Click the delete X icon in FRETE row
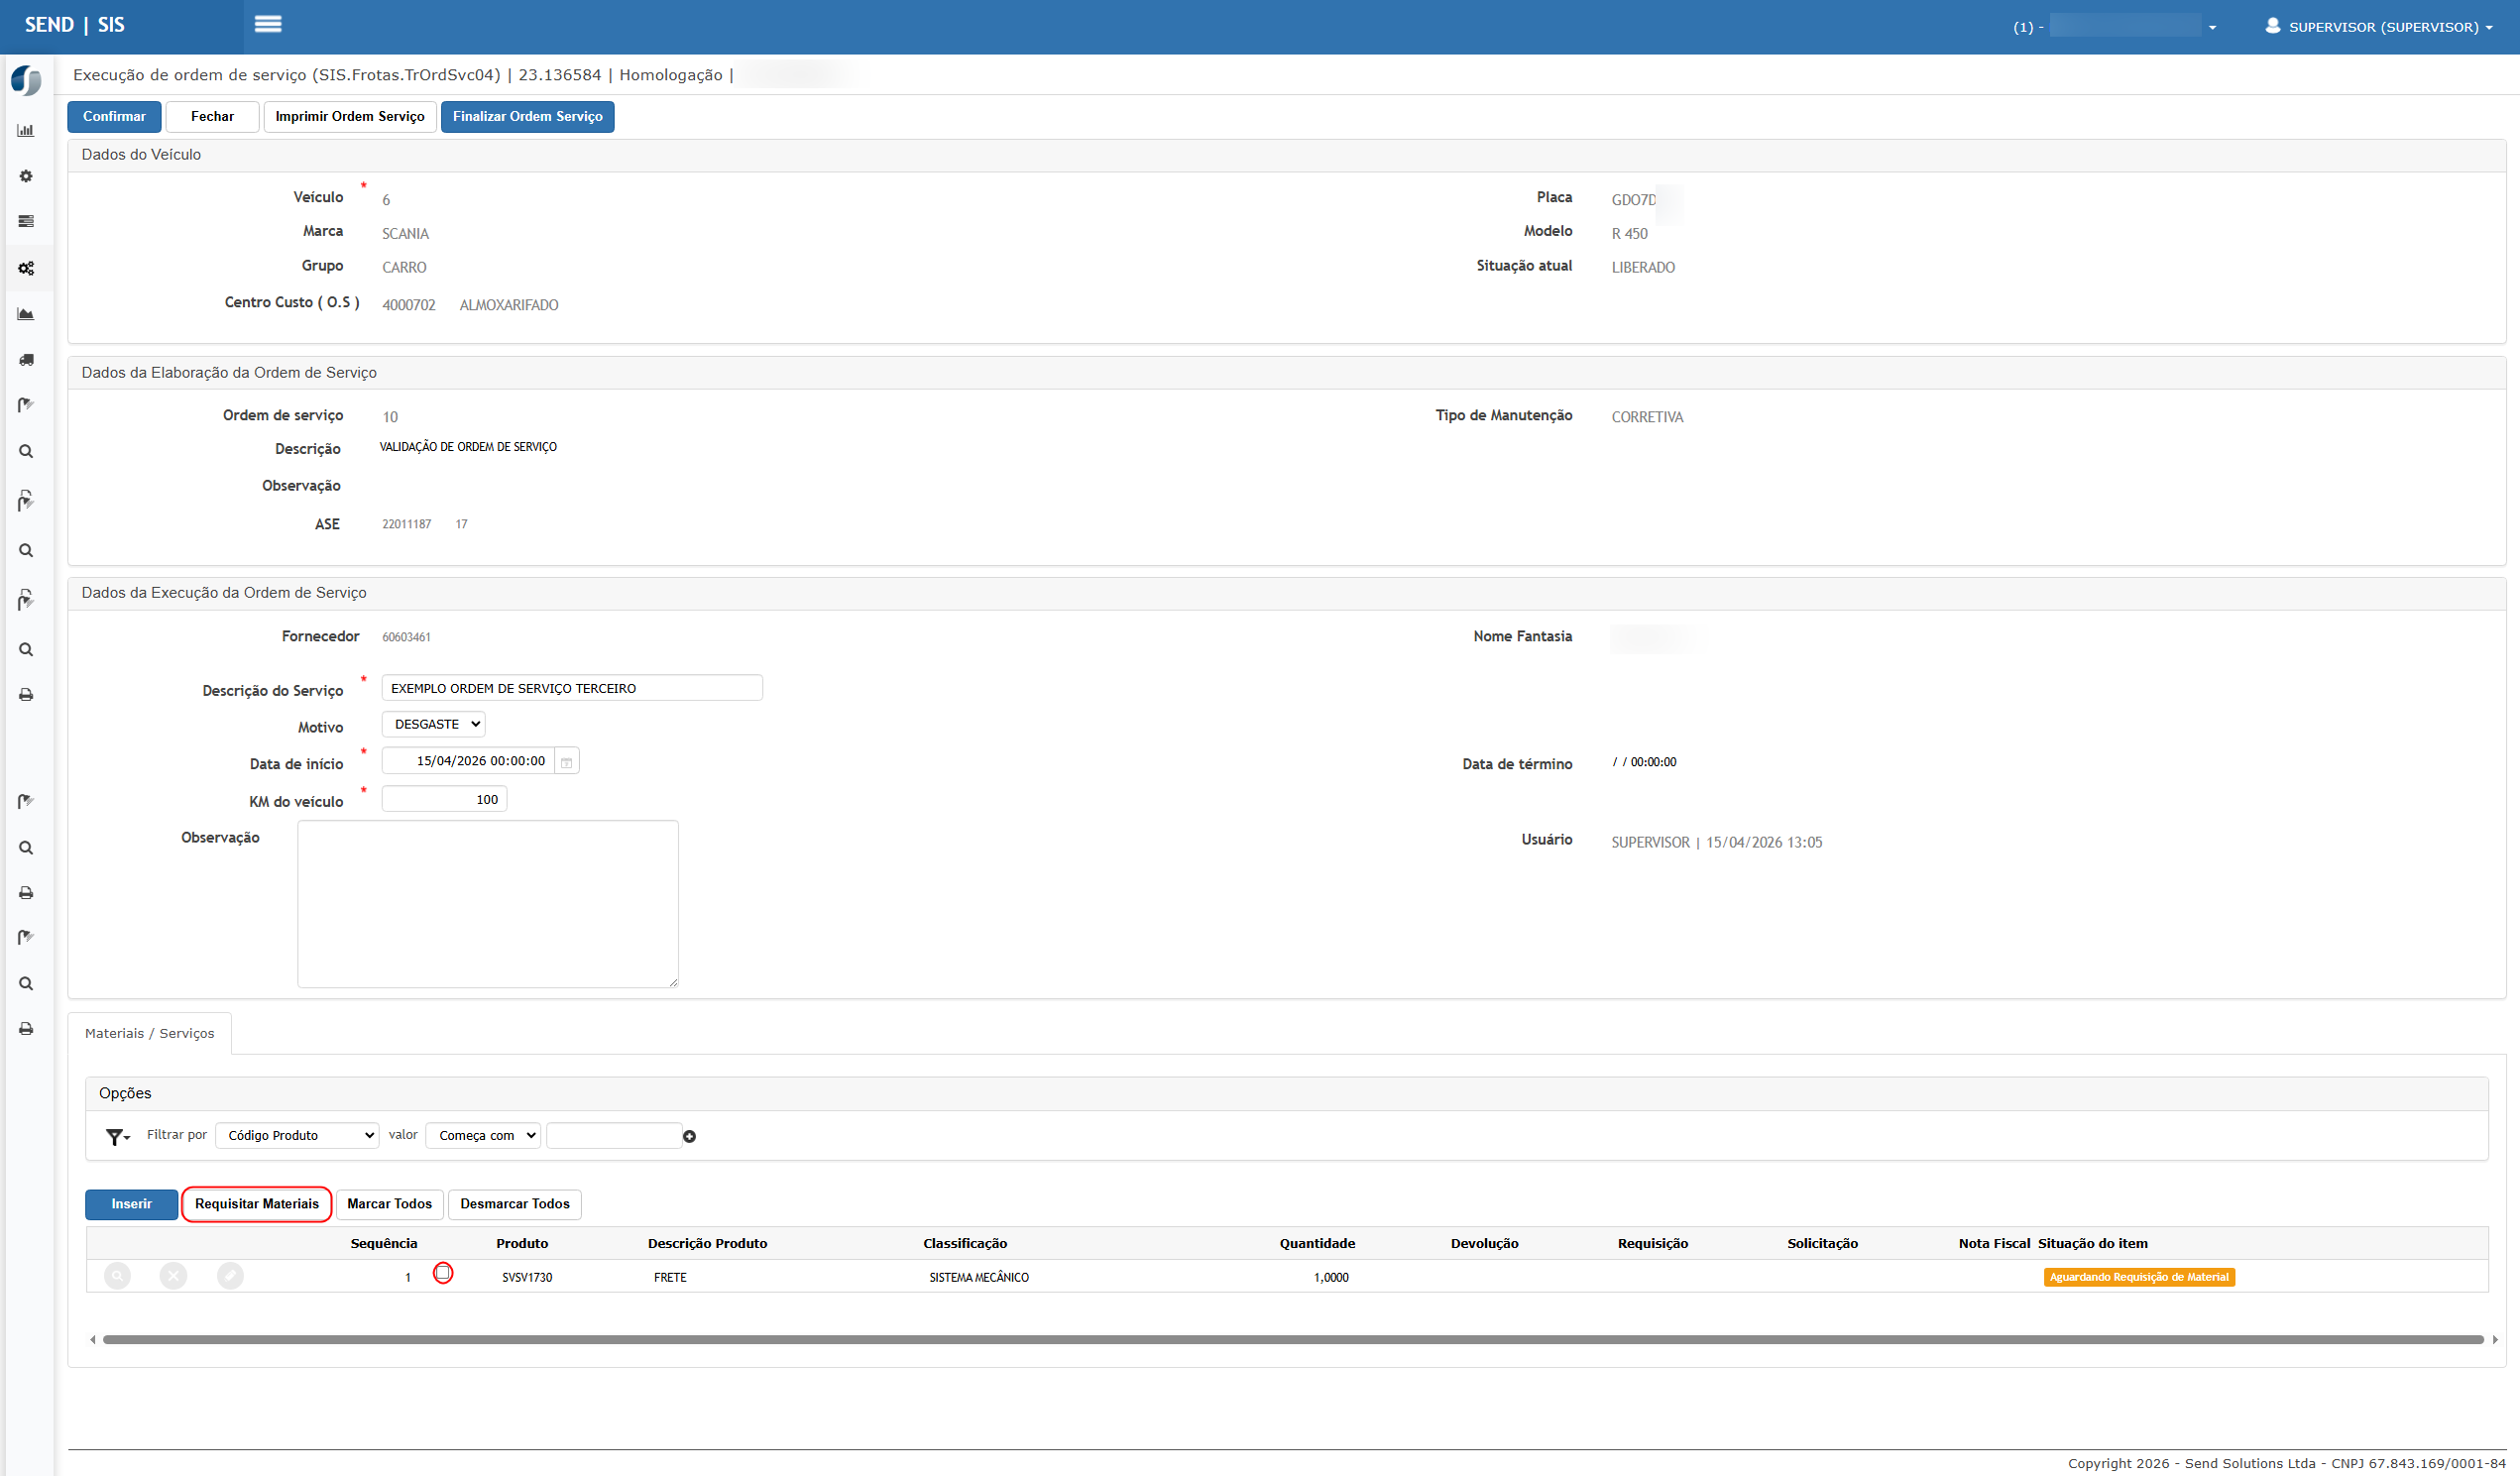The image size is (2520, 1476). click(x=173, y=1276)
